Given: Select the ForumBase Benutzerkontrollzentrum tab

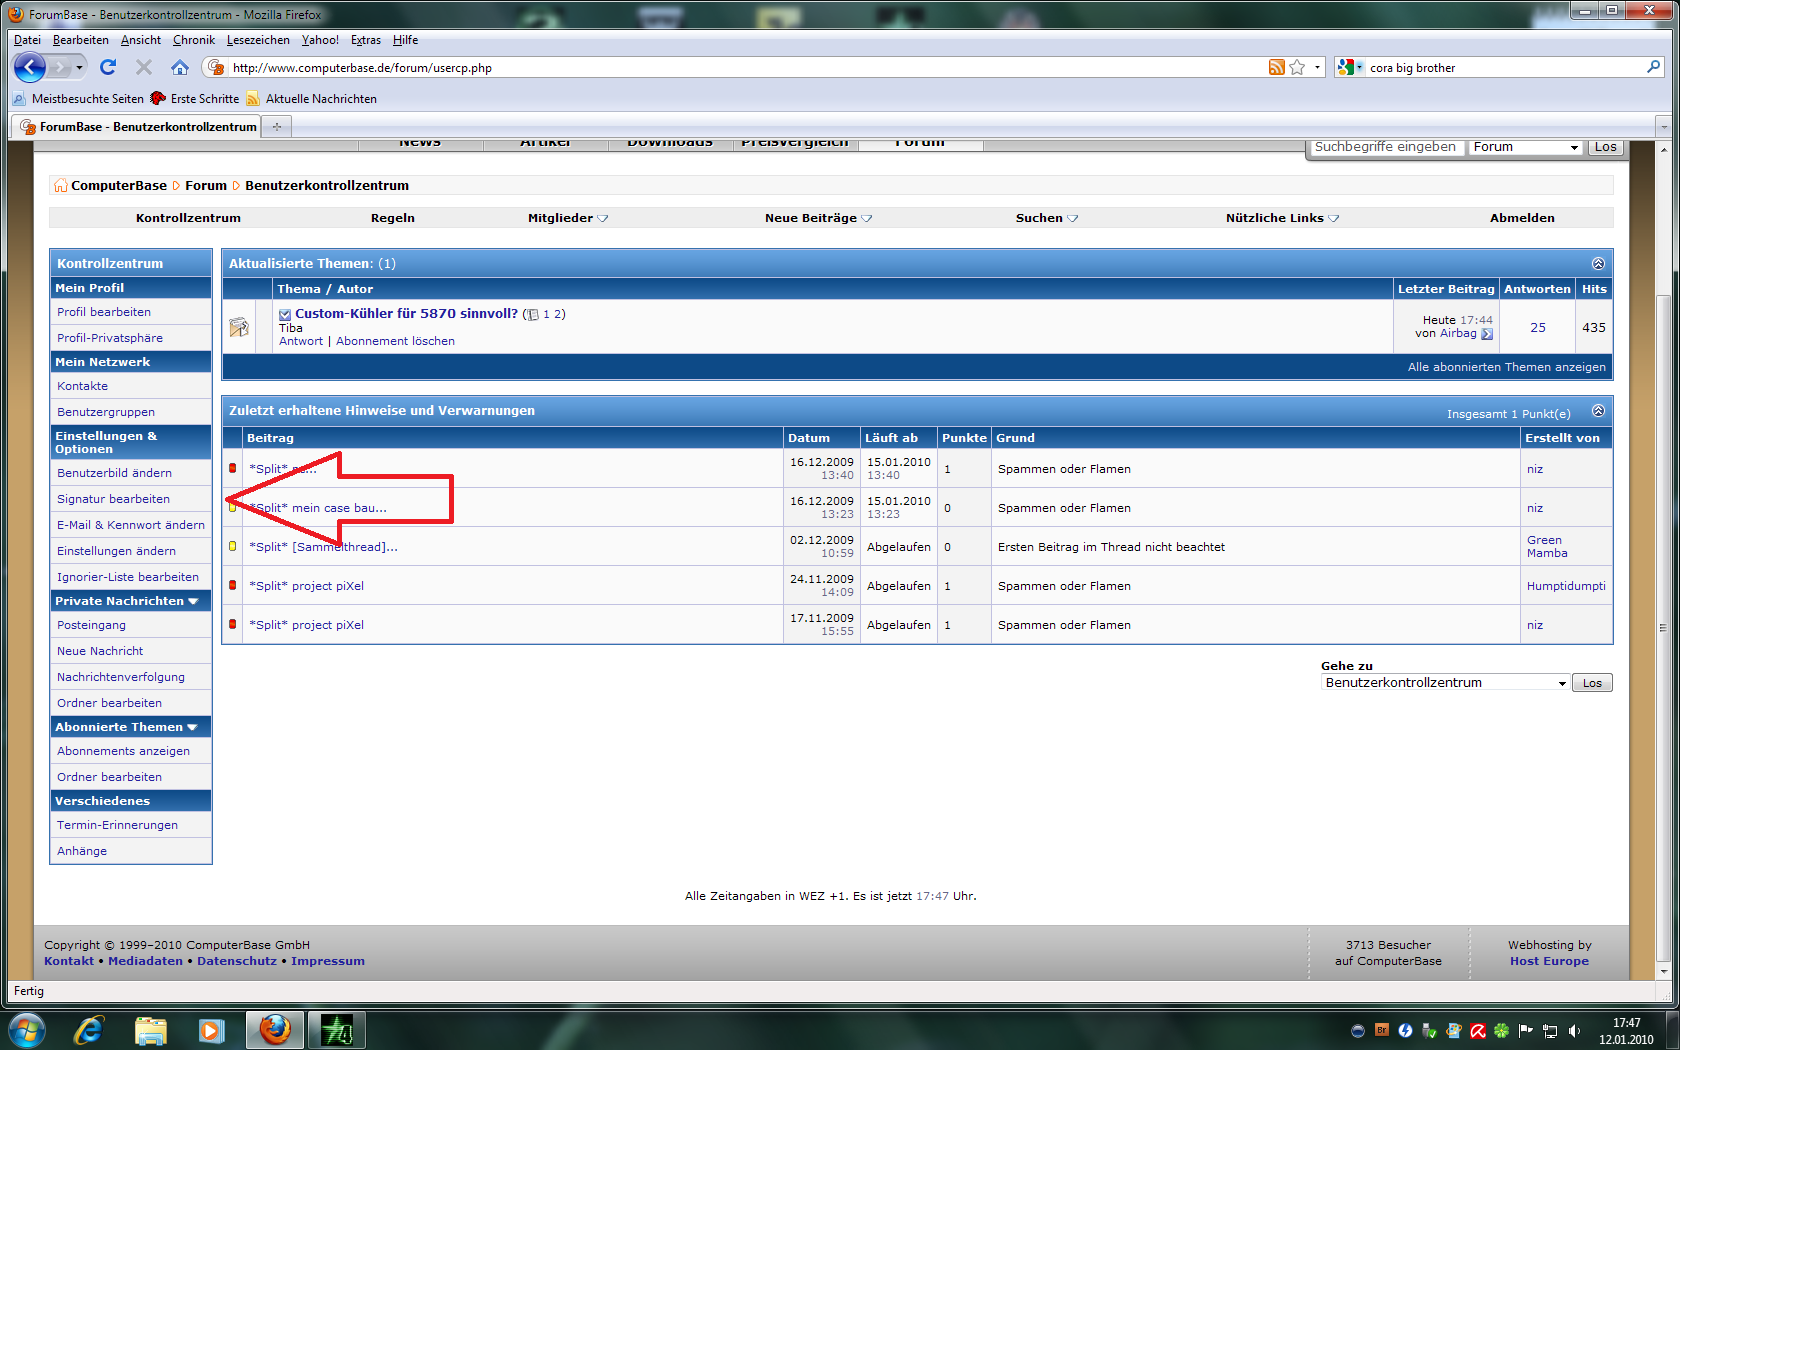Looking at the screenshot, I should point(138,127).
